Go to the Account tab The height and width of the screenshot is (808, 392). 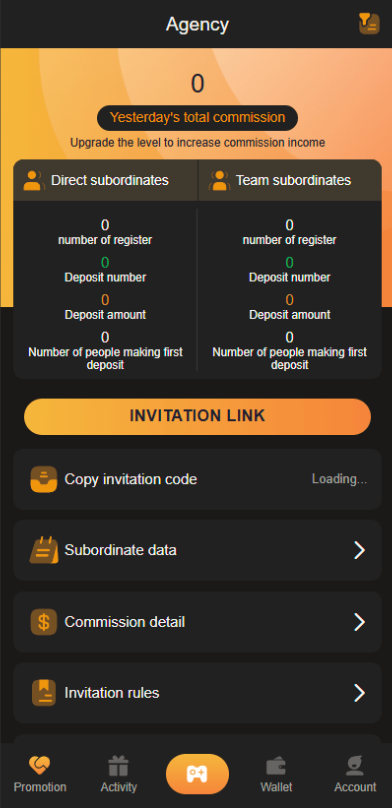355,775
